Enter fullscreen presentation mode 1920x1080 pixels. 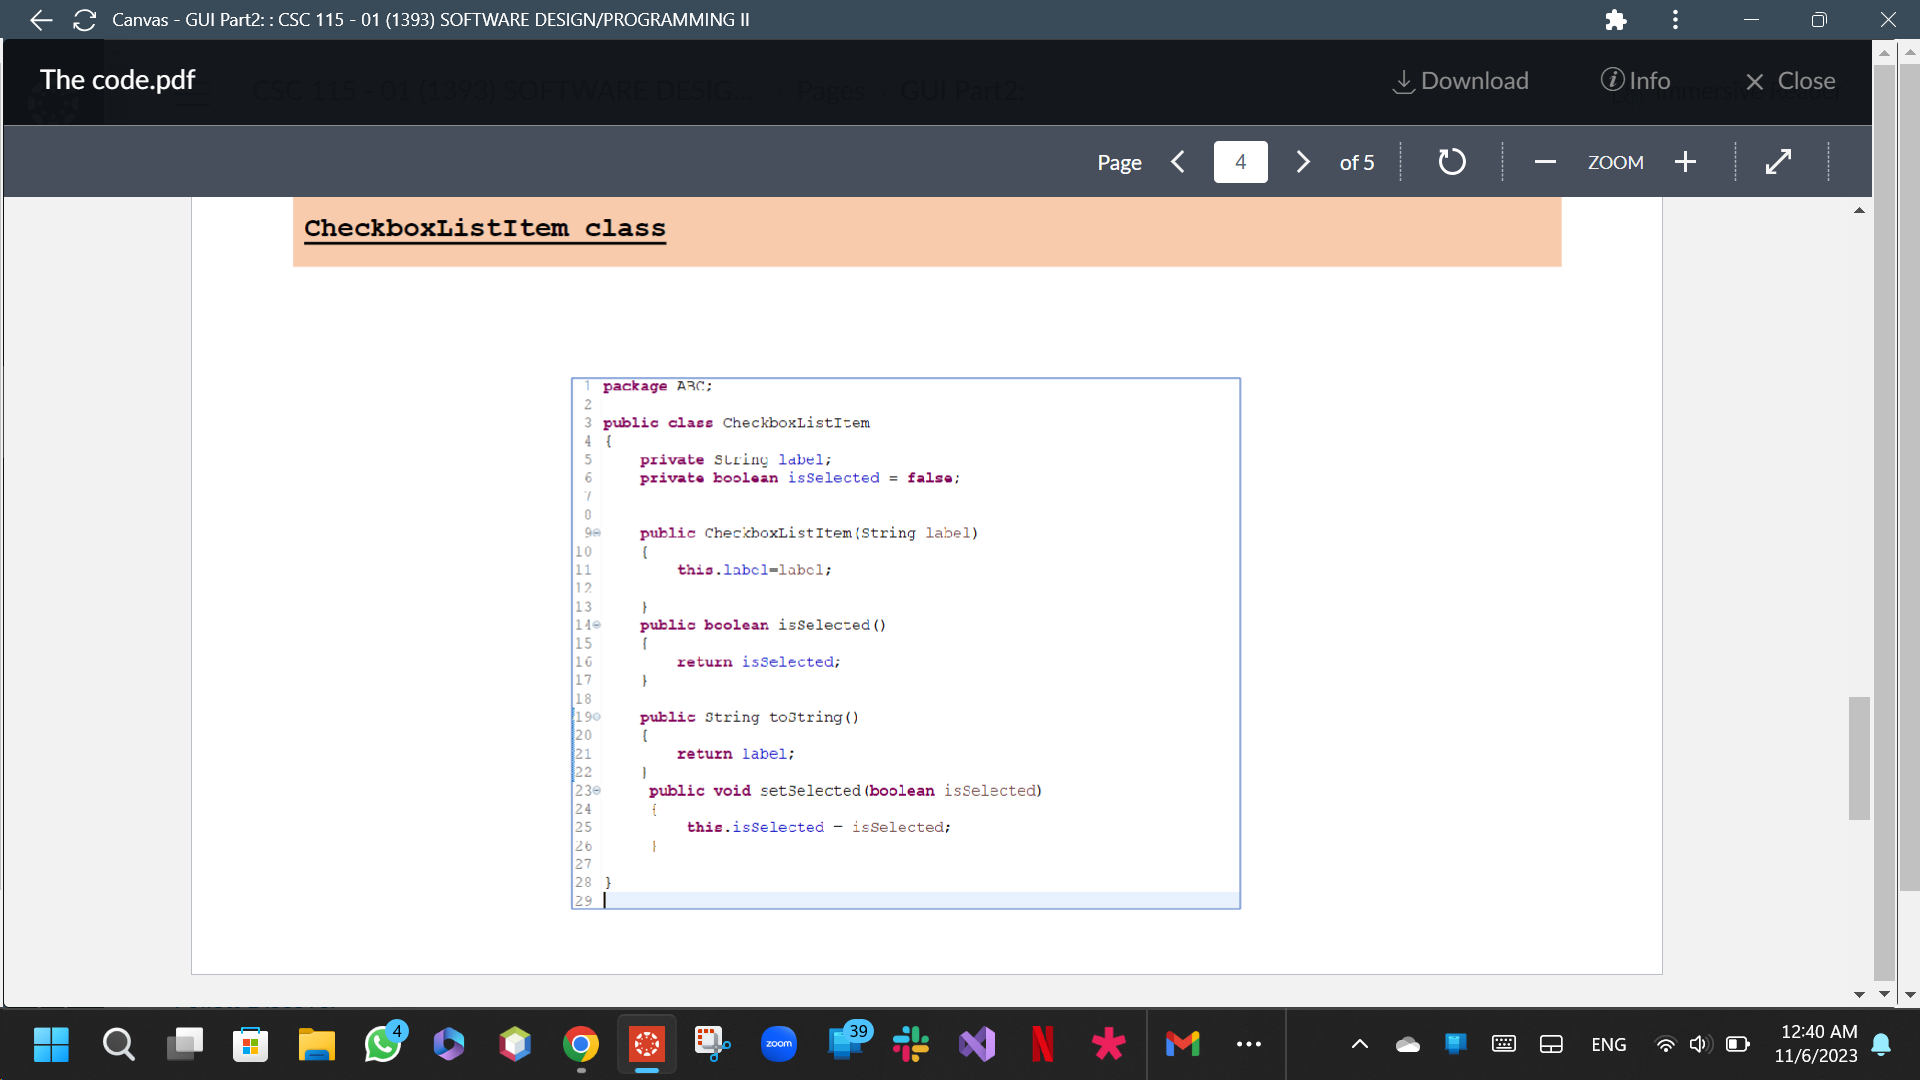[x=1779, y=161]
